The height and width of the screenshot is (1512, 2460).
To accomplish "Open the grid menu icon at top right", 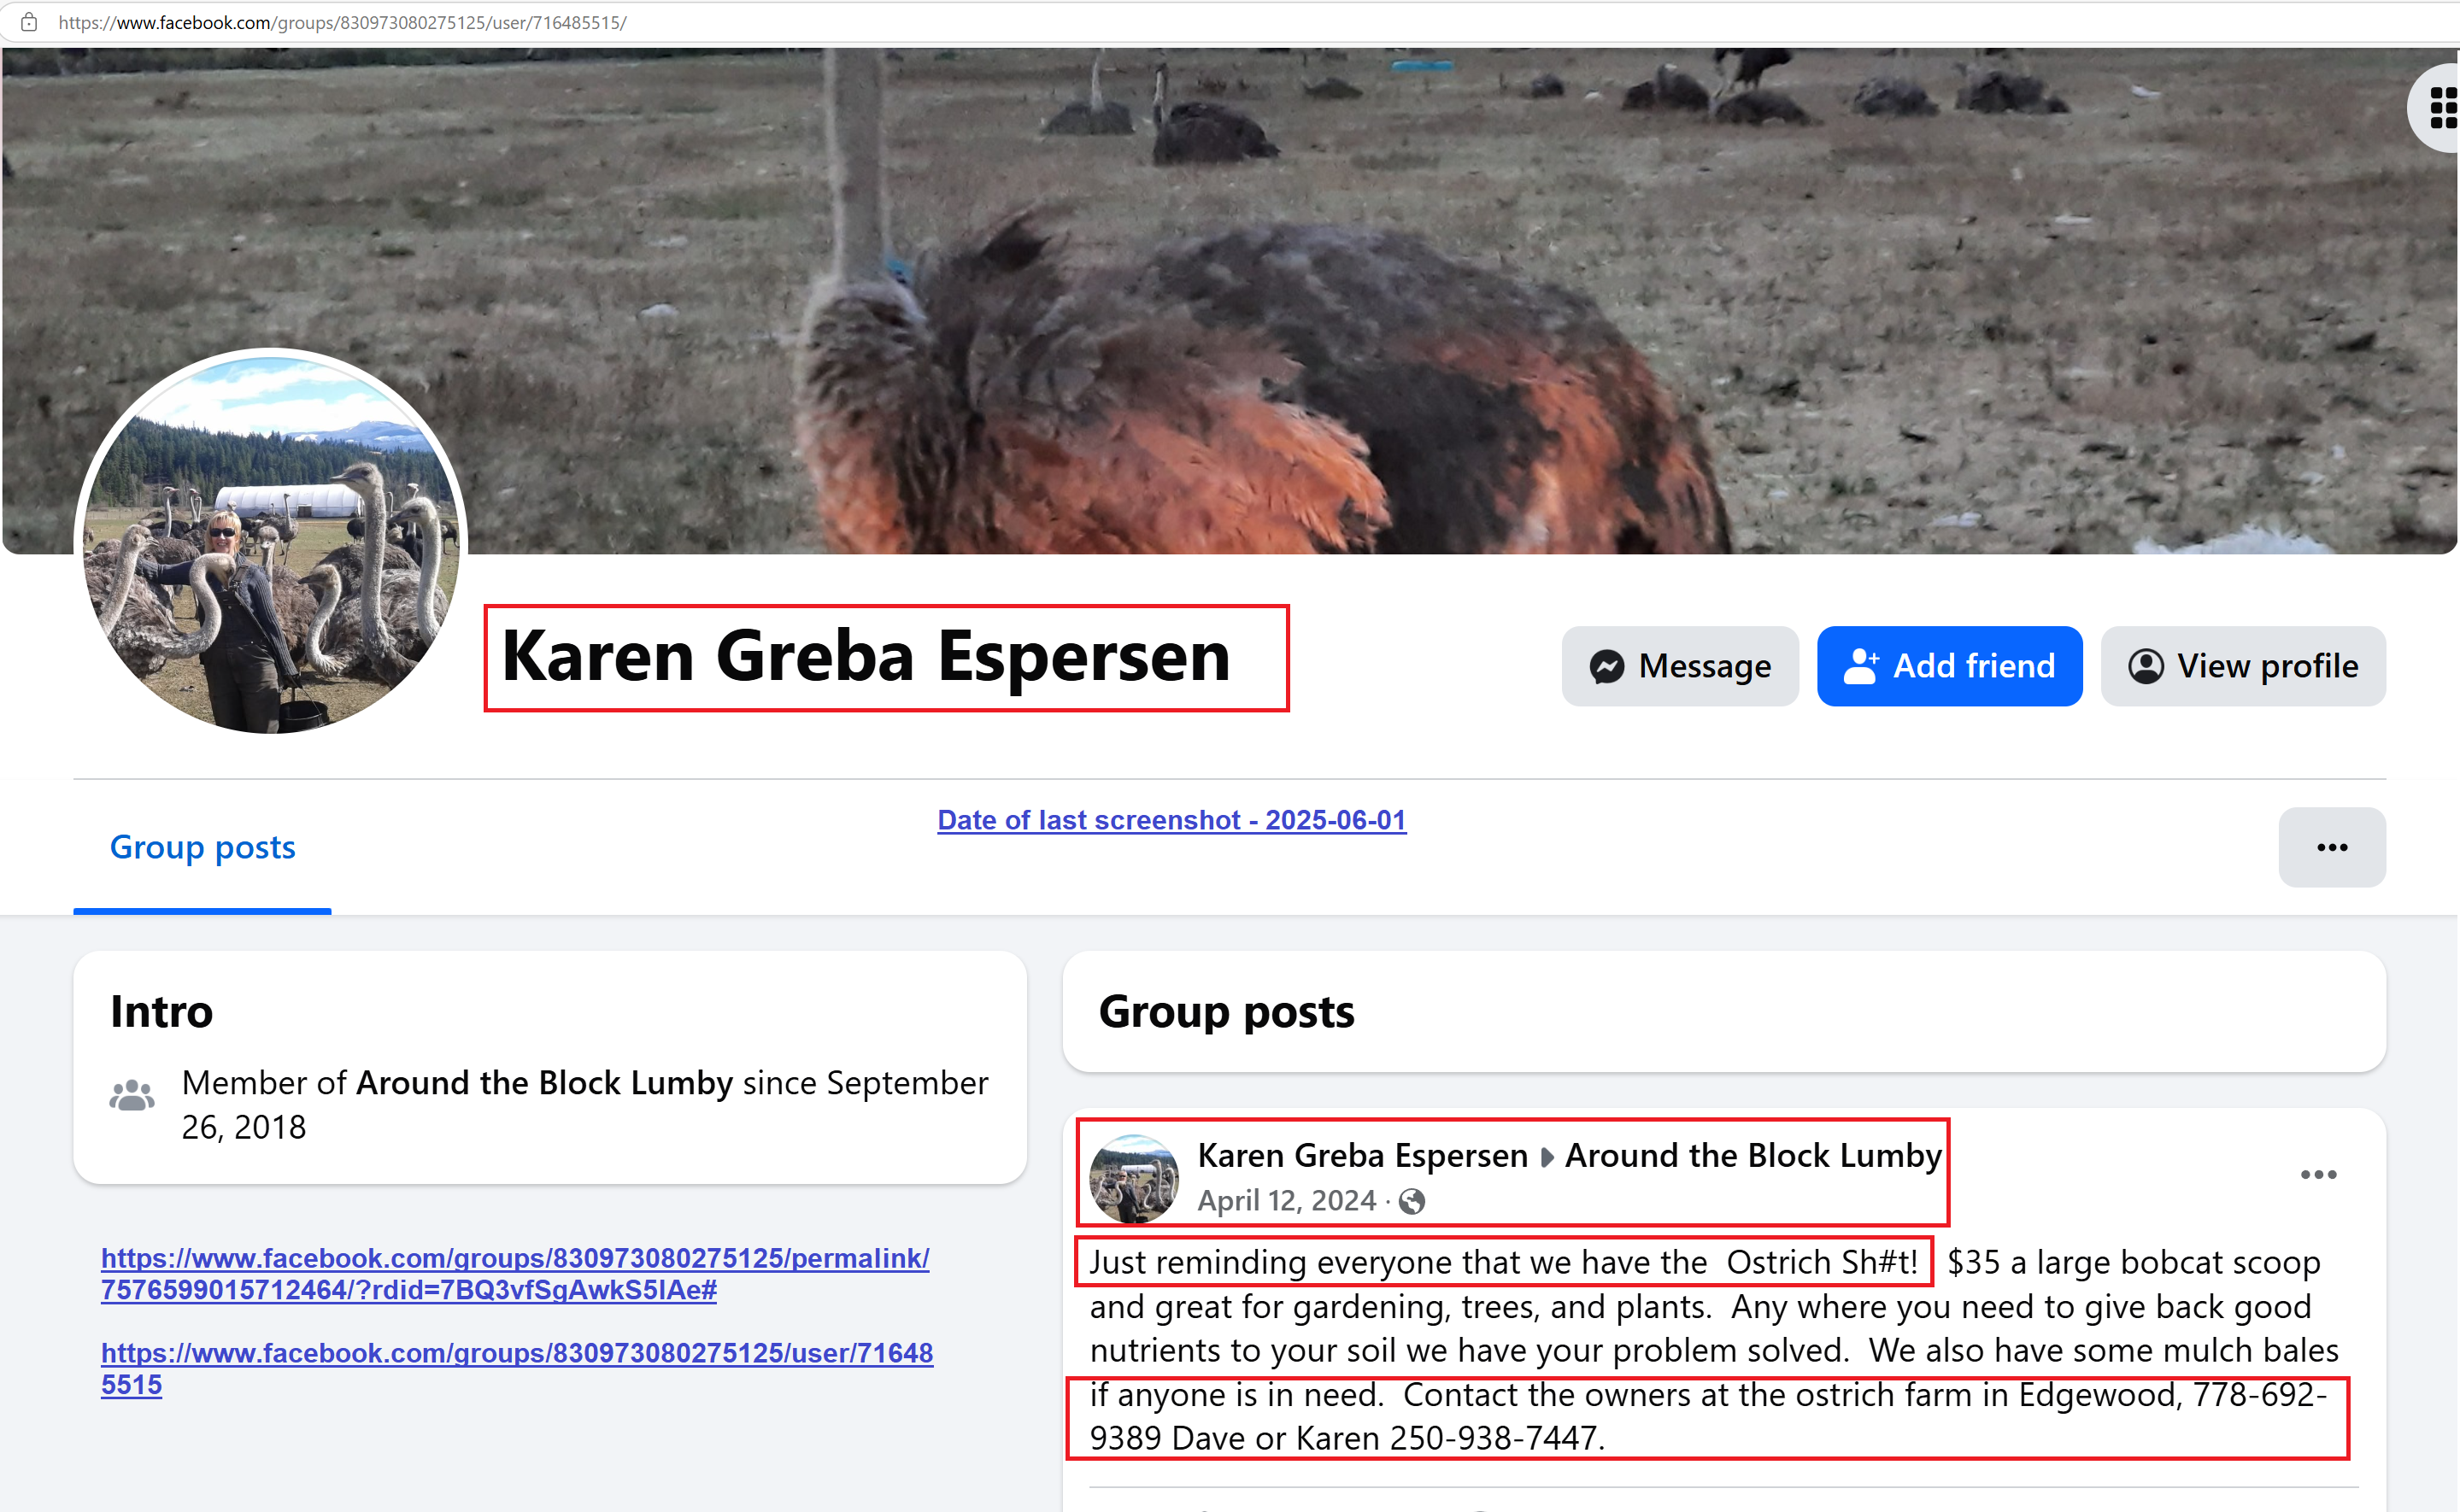I will 2443,108.
